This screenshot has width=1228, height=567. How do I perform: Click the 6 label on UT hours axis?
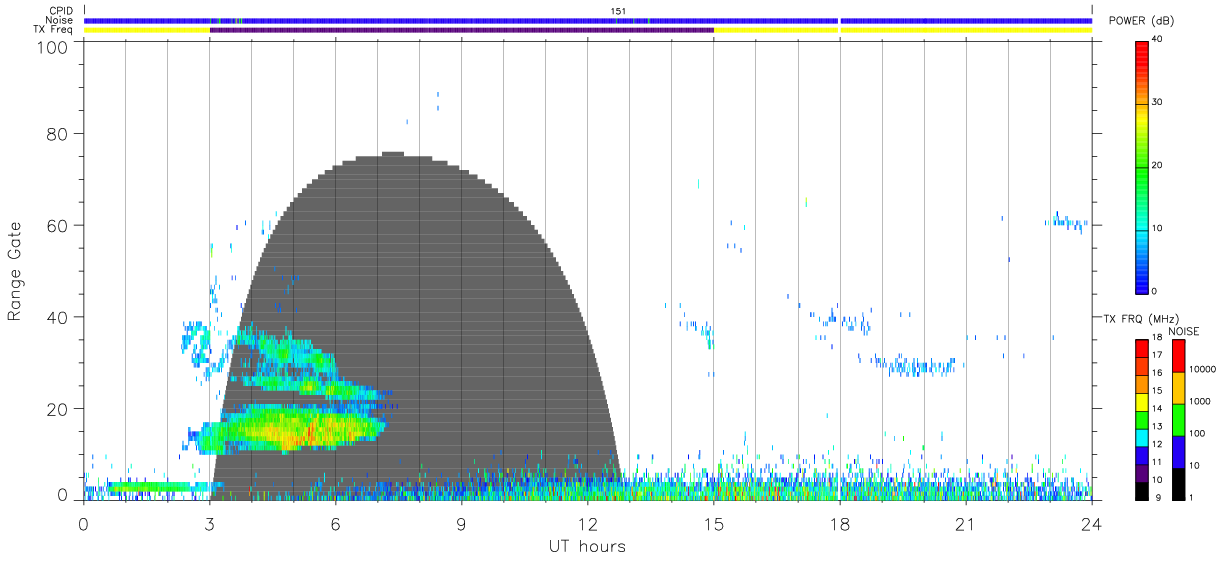336,523
